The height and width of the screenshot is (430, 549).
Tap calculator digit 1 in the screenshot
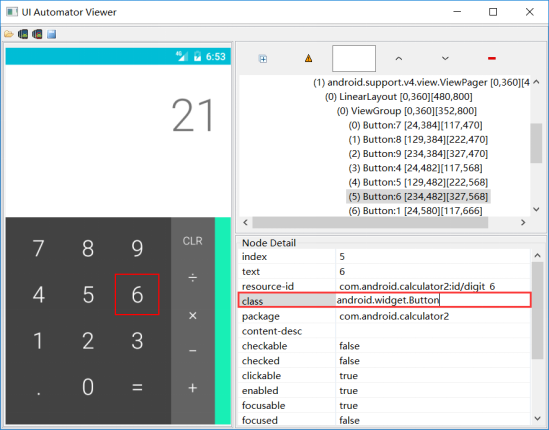[x=39, y=341]
